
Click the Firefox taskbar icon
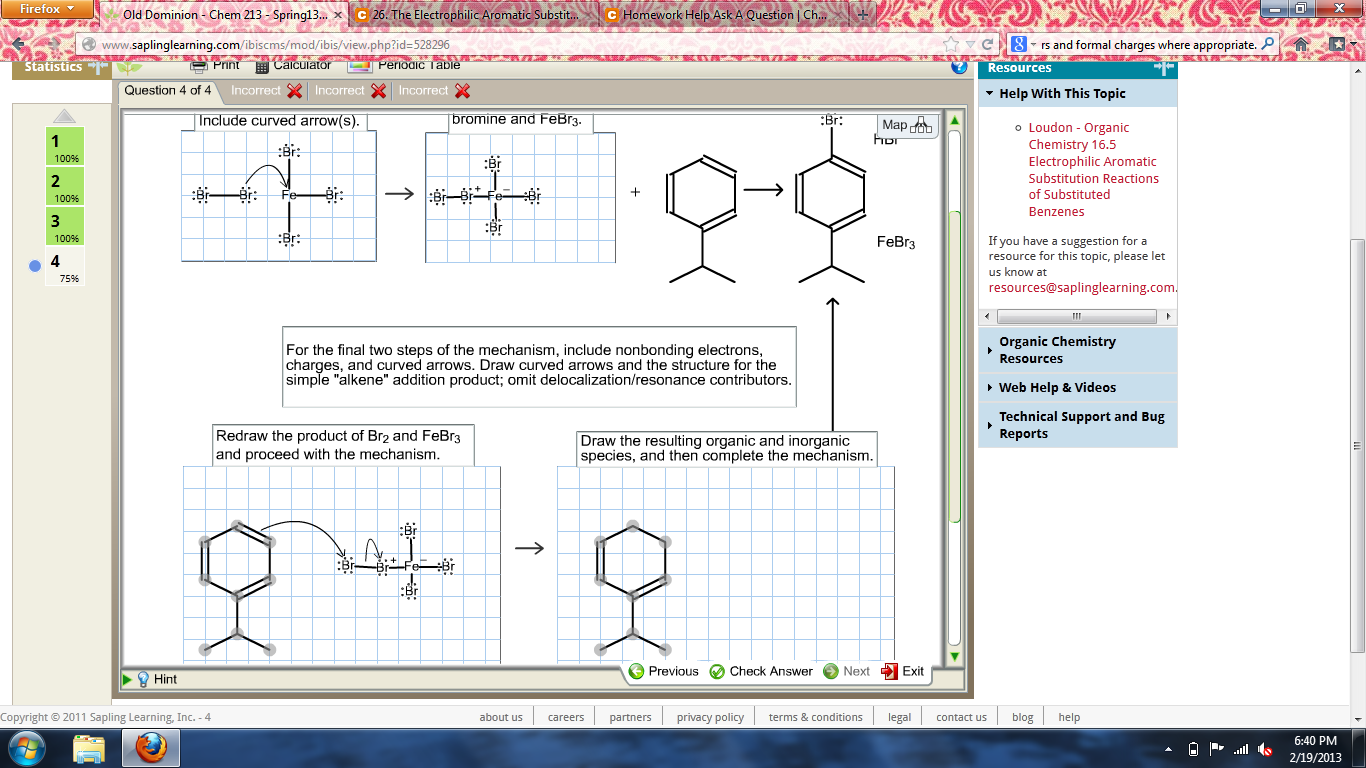[x=151, y=747]
